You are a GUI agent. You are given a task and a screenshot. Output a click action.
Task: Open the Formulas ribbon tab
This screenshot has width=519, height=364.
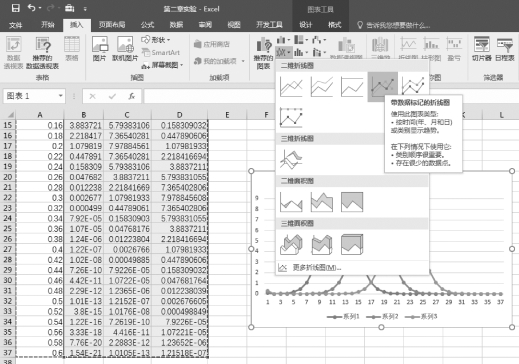[x=147, y=25]
